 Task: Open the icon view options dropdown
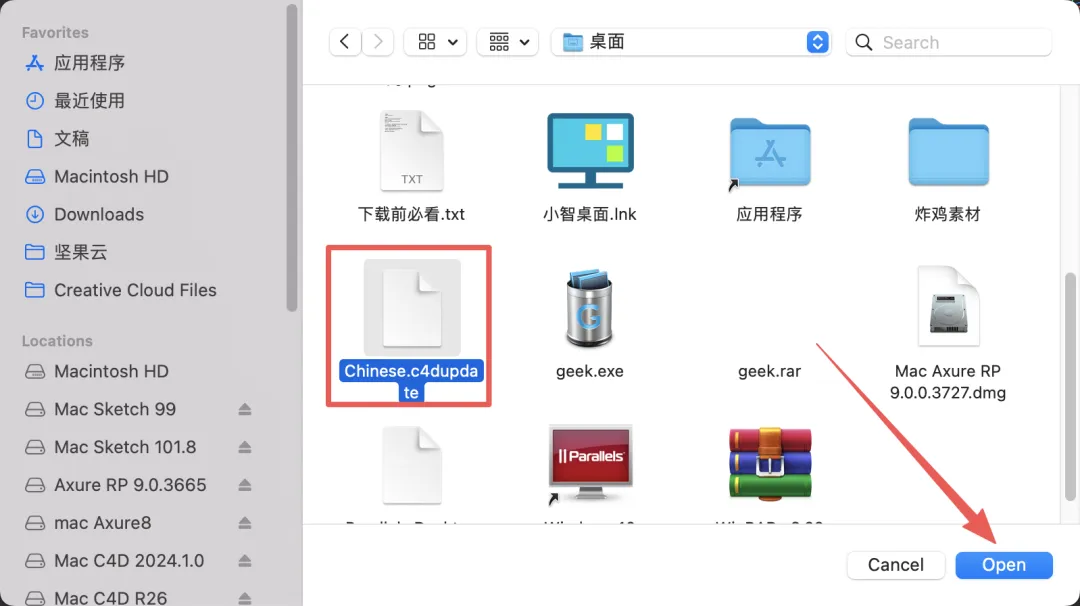click(435, 42)
